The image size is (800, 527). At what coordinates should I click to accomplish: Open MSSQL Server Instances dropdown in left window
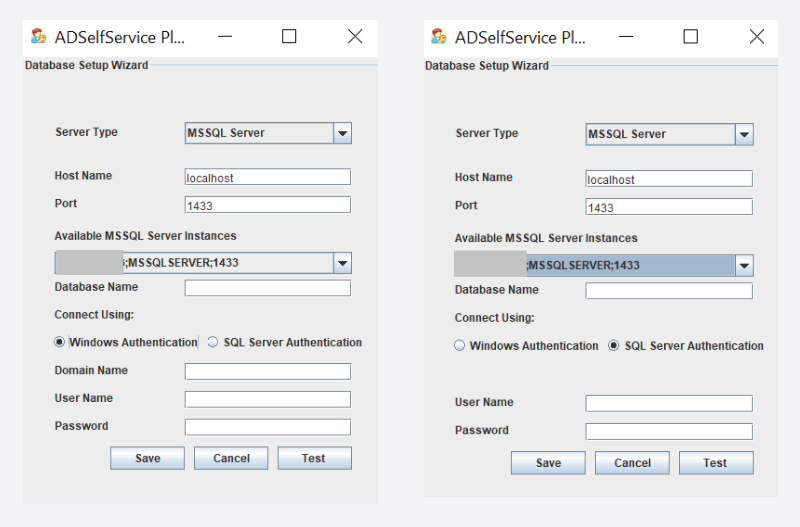click(x=342, y=263)
